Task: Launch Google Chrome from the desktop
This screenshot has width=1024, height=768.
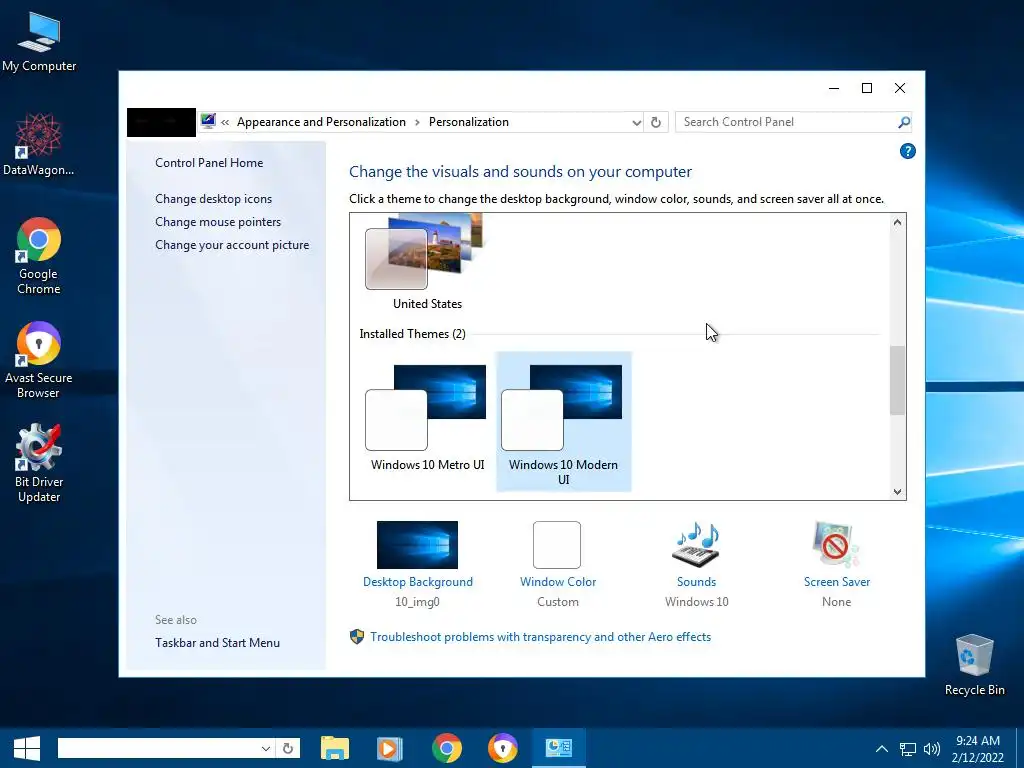Action: pos(39,255)
